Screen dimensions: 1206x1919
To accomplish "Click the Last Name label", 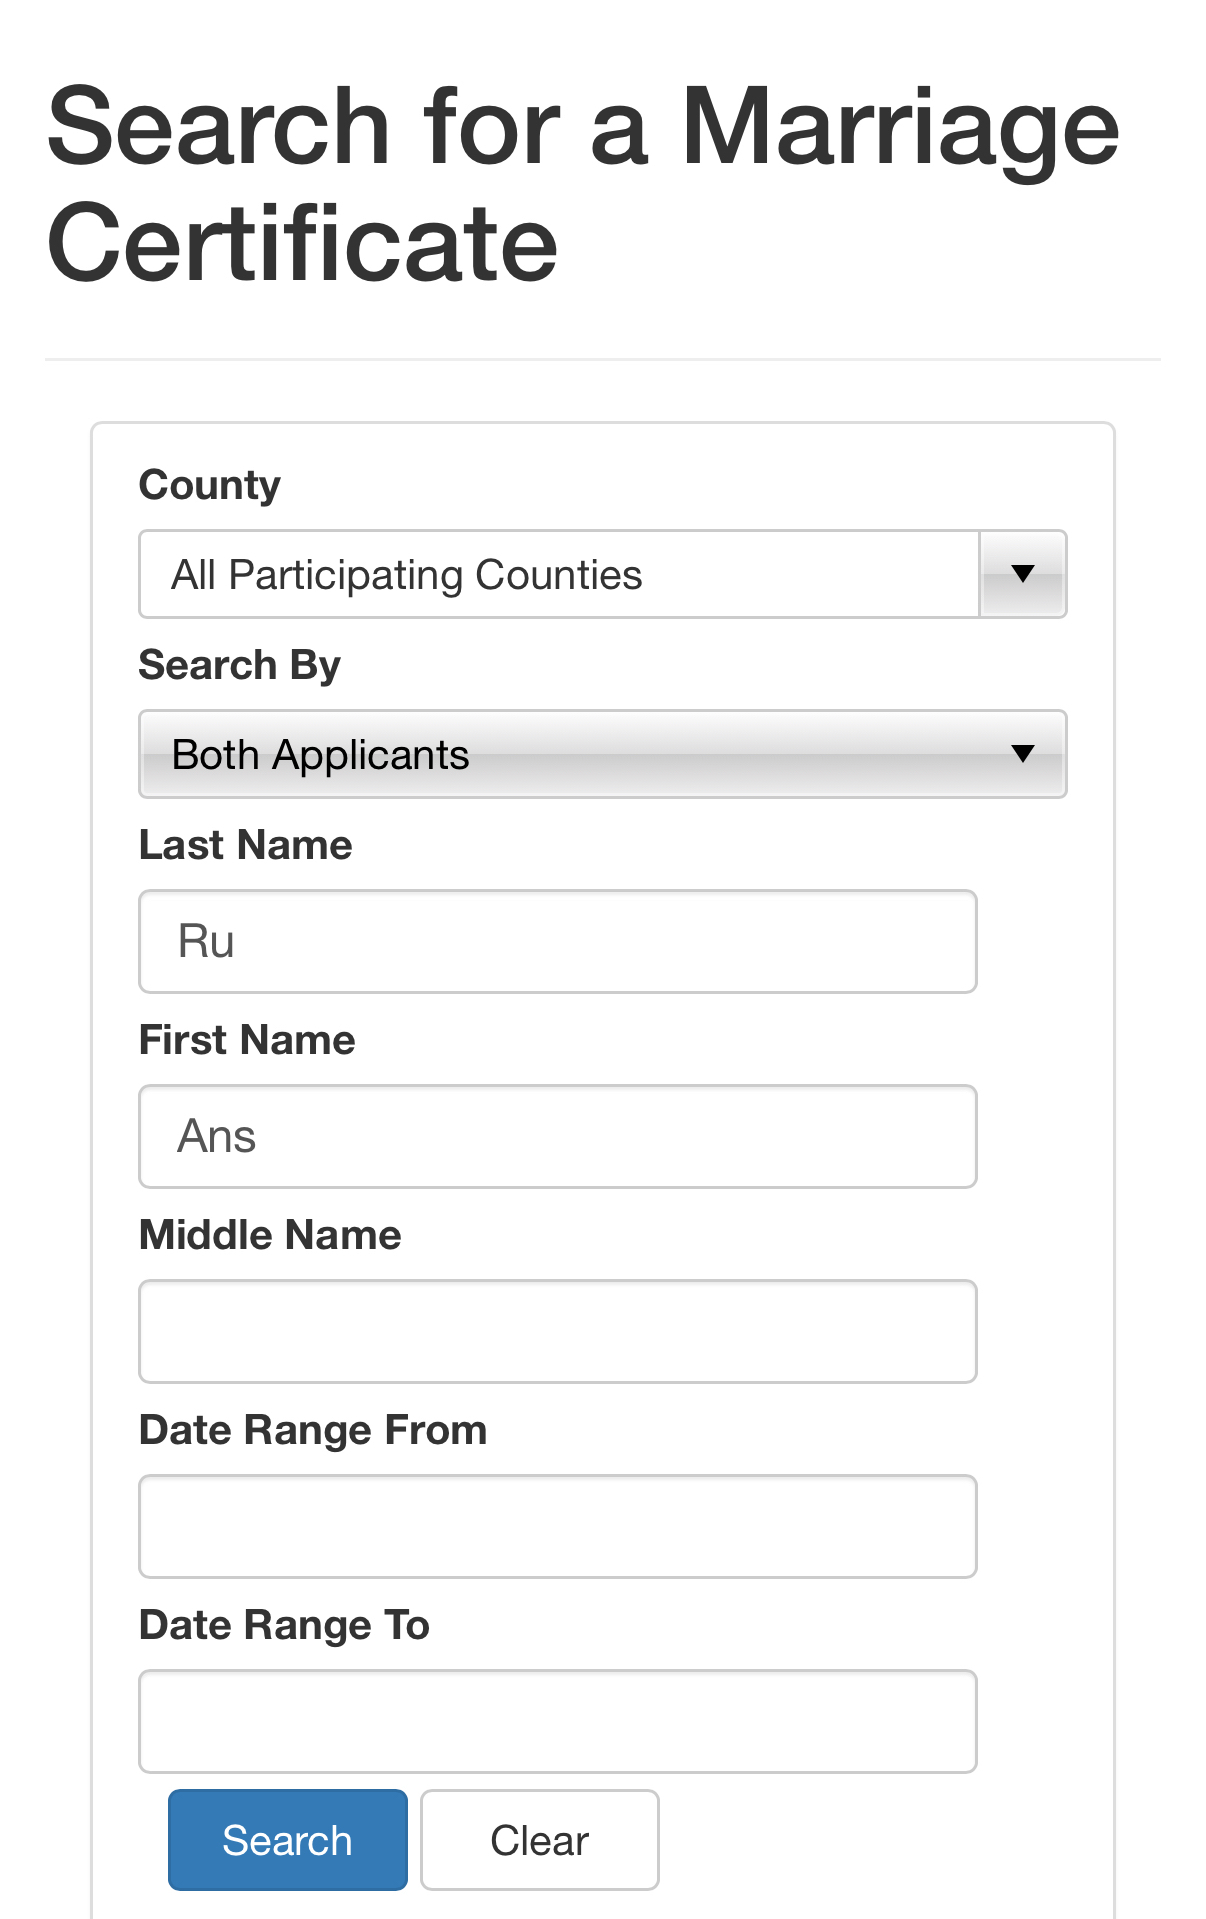I will pos(246,845).
